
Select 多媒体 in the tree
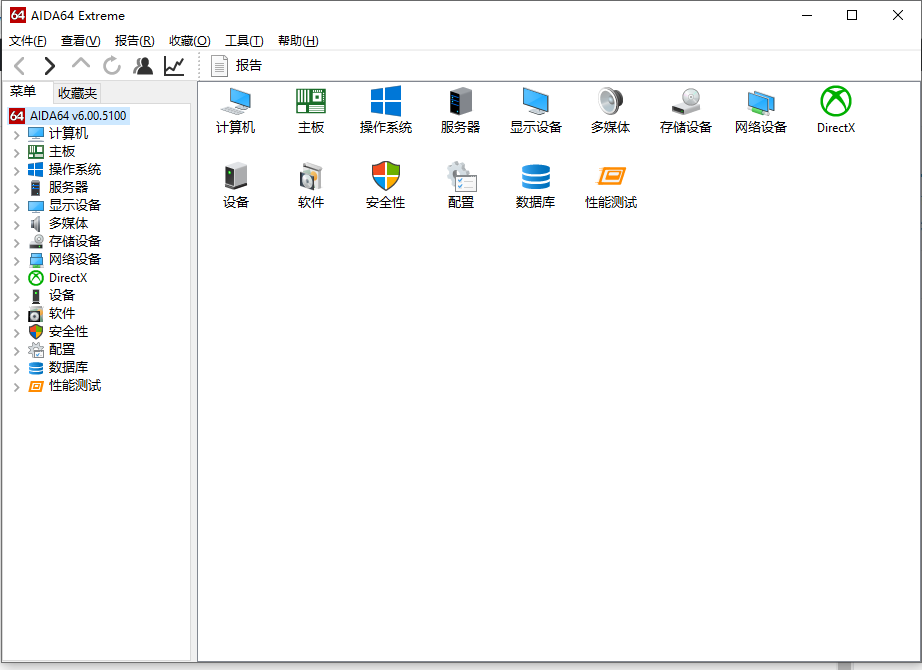[x=68, y=224]
